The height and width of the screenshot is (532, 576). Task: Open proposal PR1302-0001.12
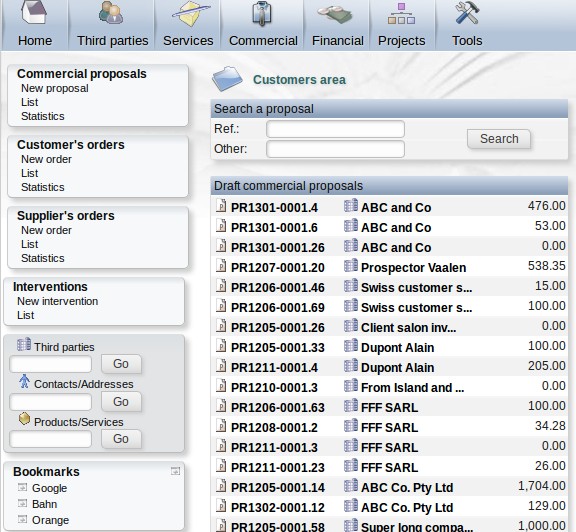[x=278, y=507]
